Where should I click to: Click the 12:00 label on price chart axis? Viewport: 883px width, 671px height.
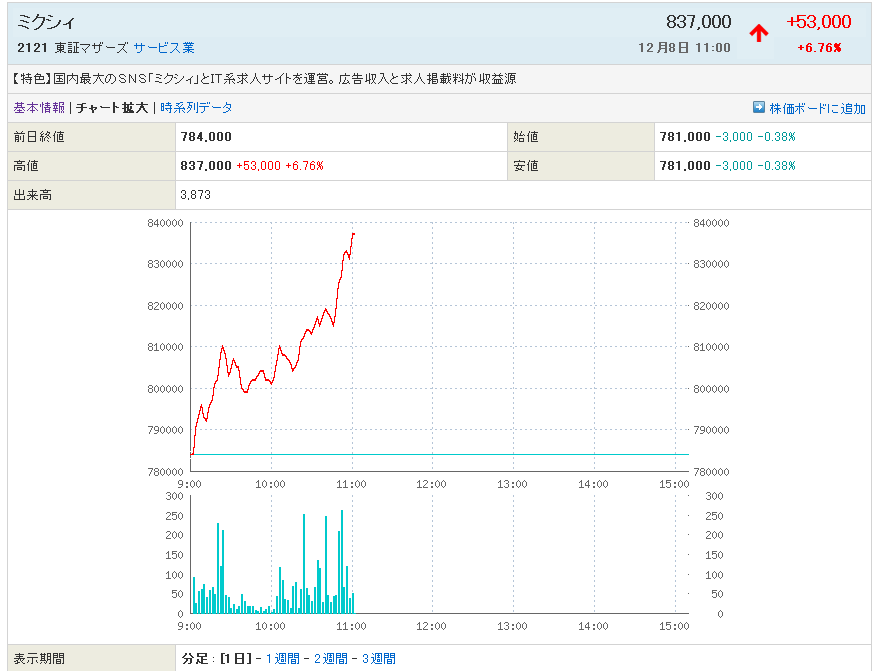point(431,484)
